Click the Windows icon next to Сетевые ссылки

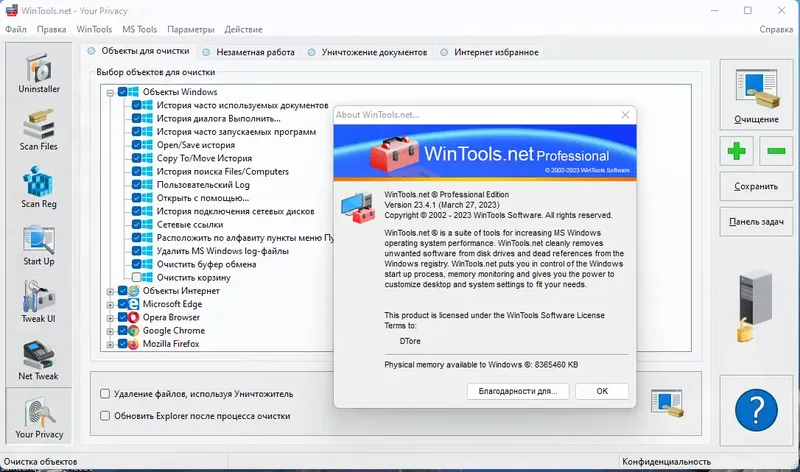pos(147,225)
